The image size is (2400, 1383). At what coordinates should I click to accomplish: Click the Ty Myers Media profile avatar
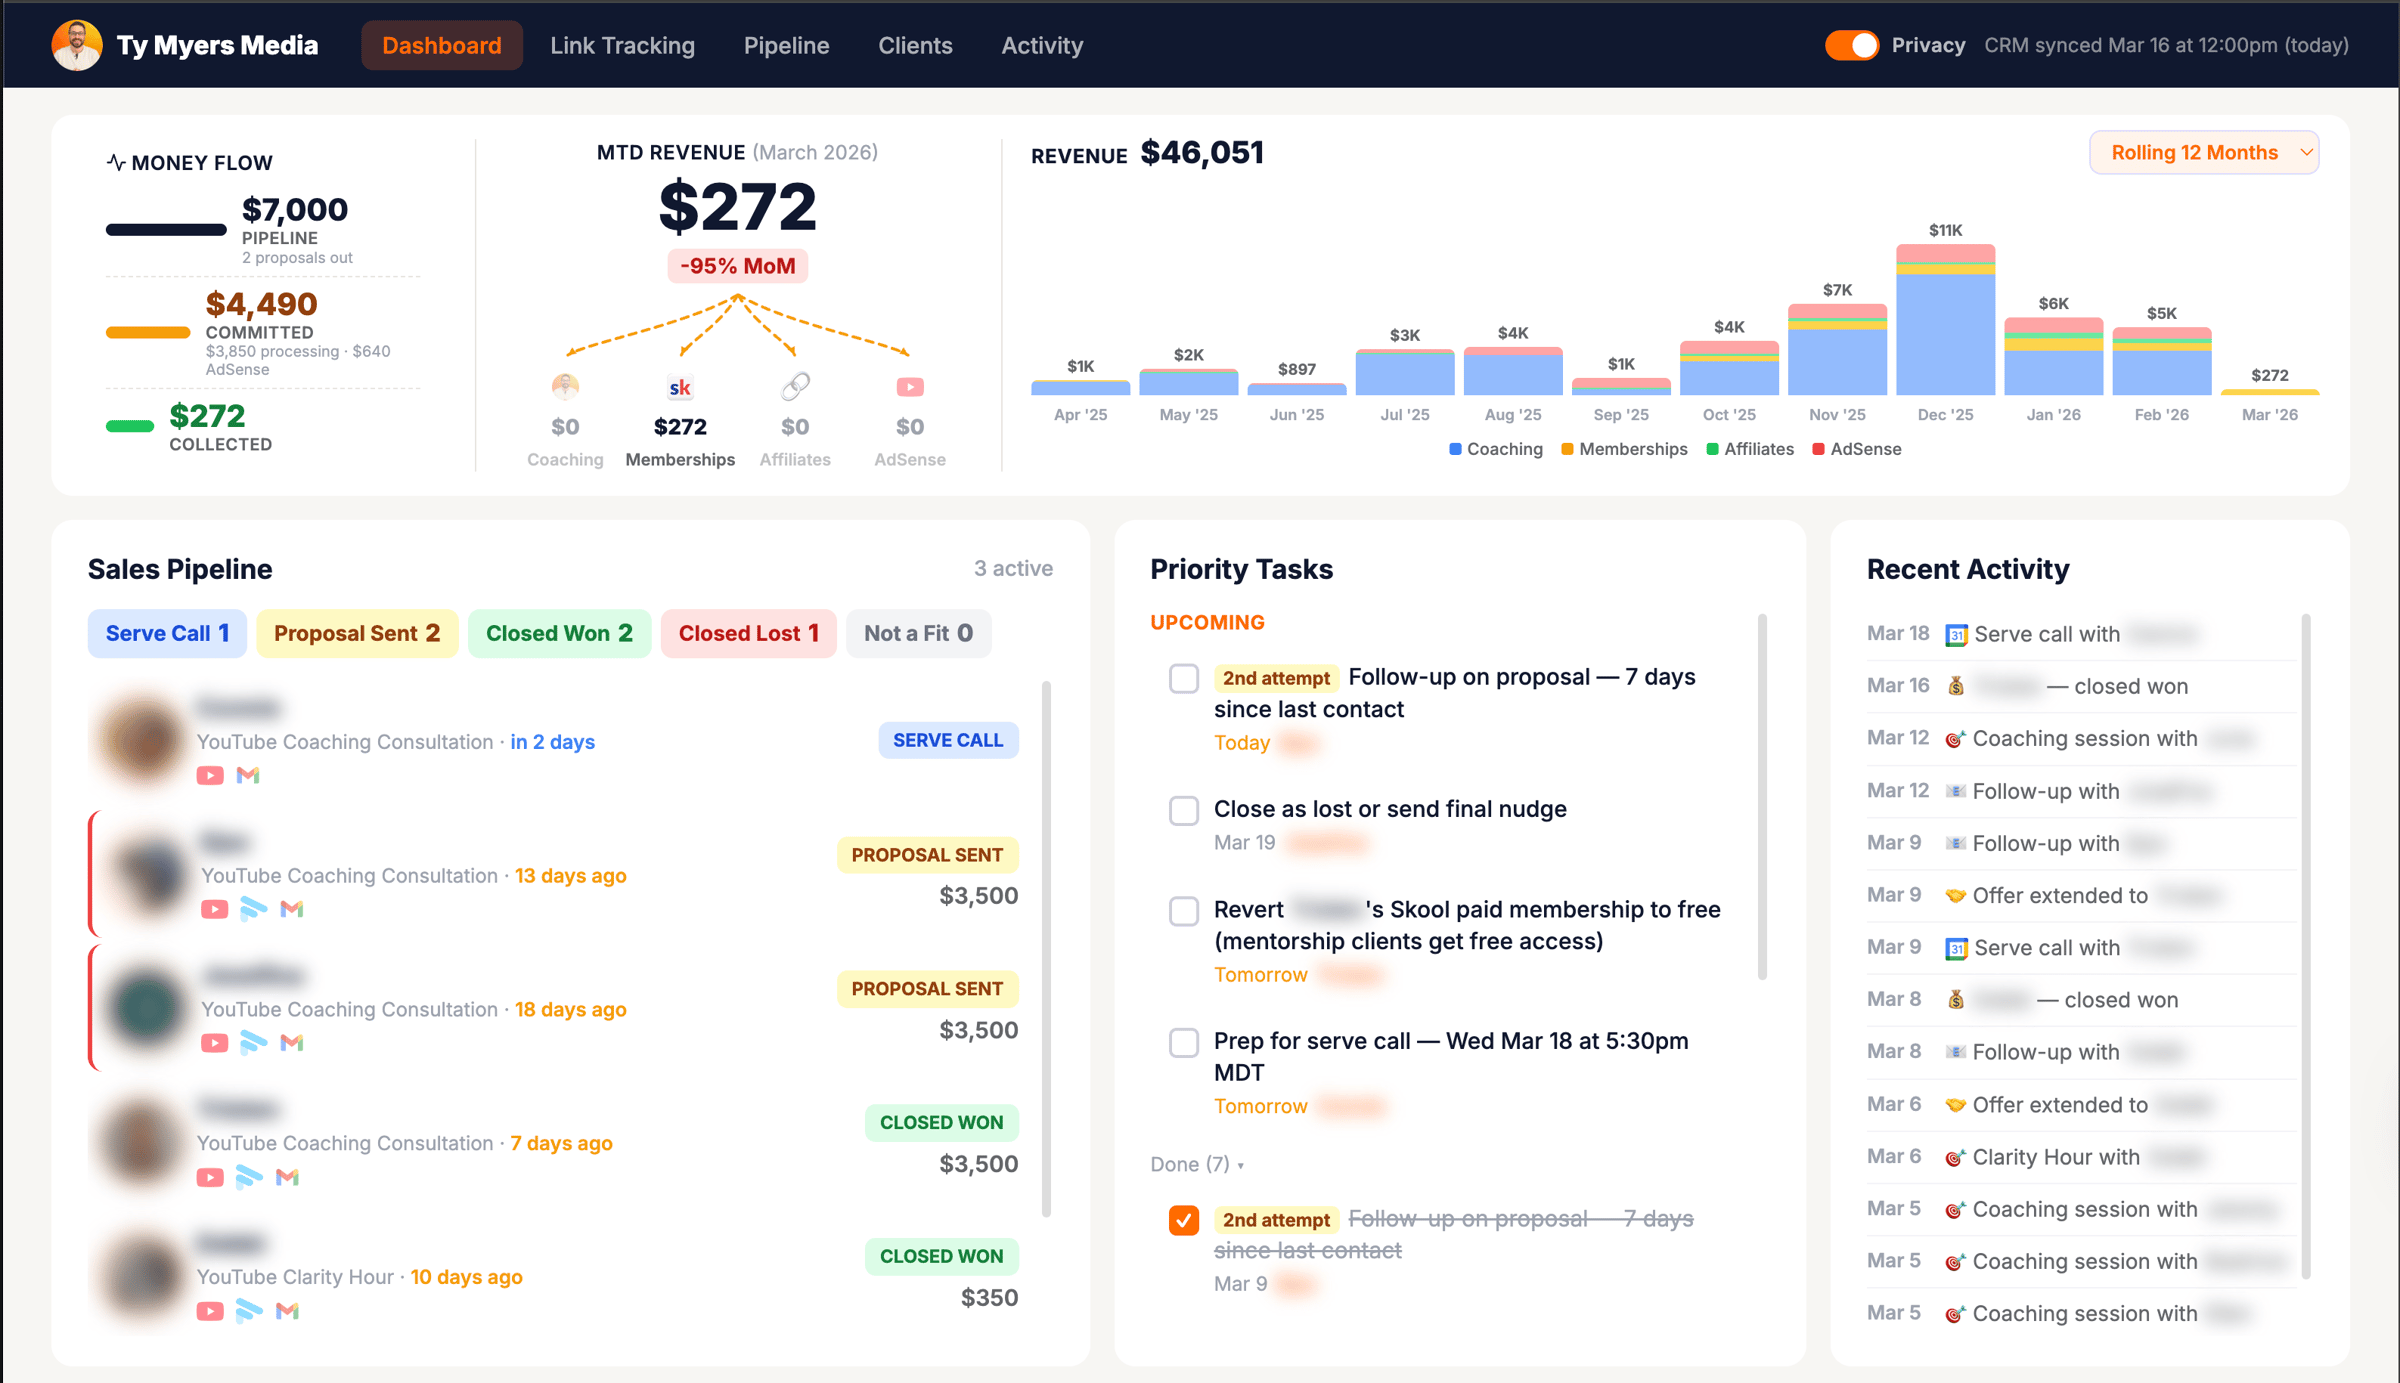click(x=77, y=45)
